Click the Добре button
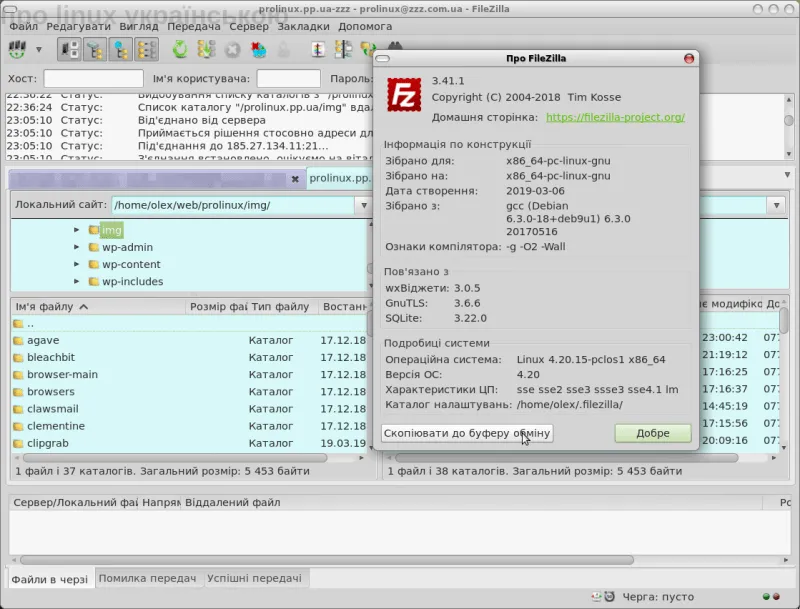Image resolution: width=800 pixels, height=609 pixels. pos(653,434)
